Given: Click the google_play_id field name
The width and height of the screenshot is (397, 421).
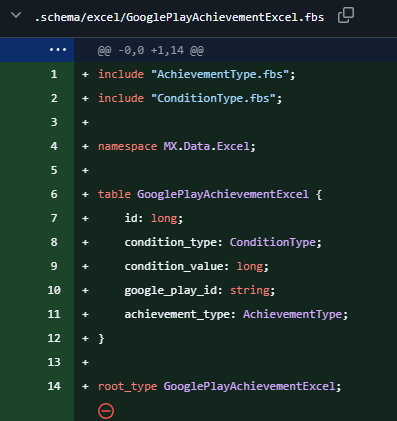Looking at the screenshot, I should pyautogui.click(x=170, y=290).
